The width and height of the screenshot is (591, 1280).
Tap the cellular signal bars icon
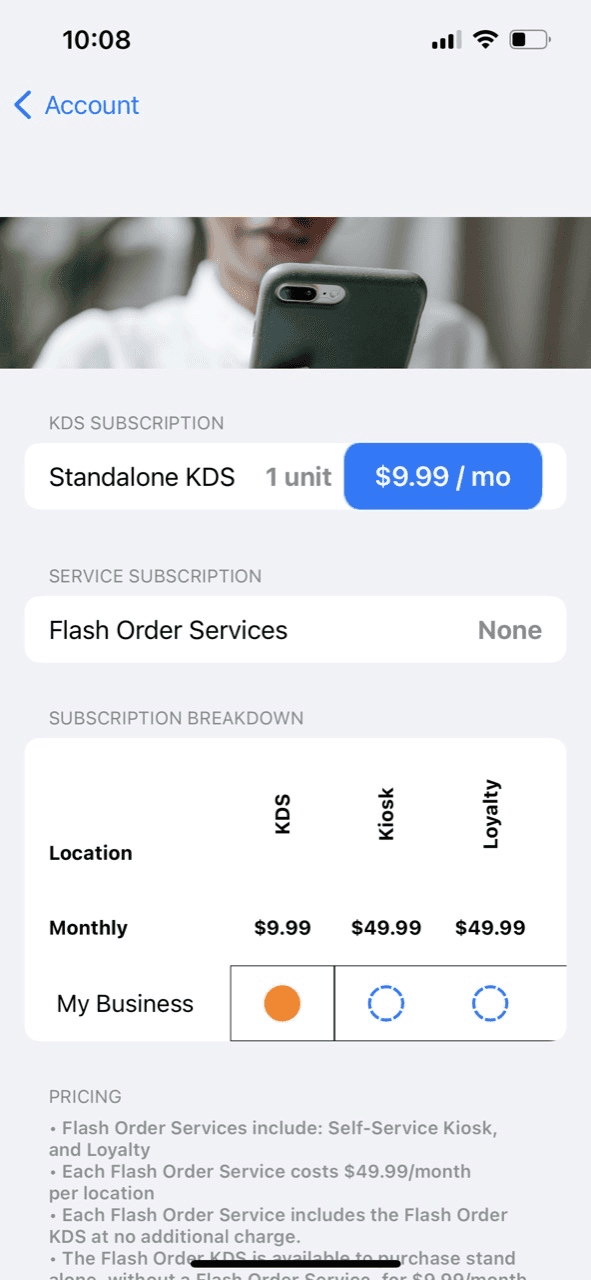(x=446, y=41)
